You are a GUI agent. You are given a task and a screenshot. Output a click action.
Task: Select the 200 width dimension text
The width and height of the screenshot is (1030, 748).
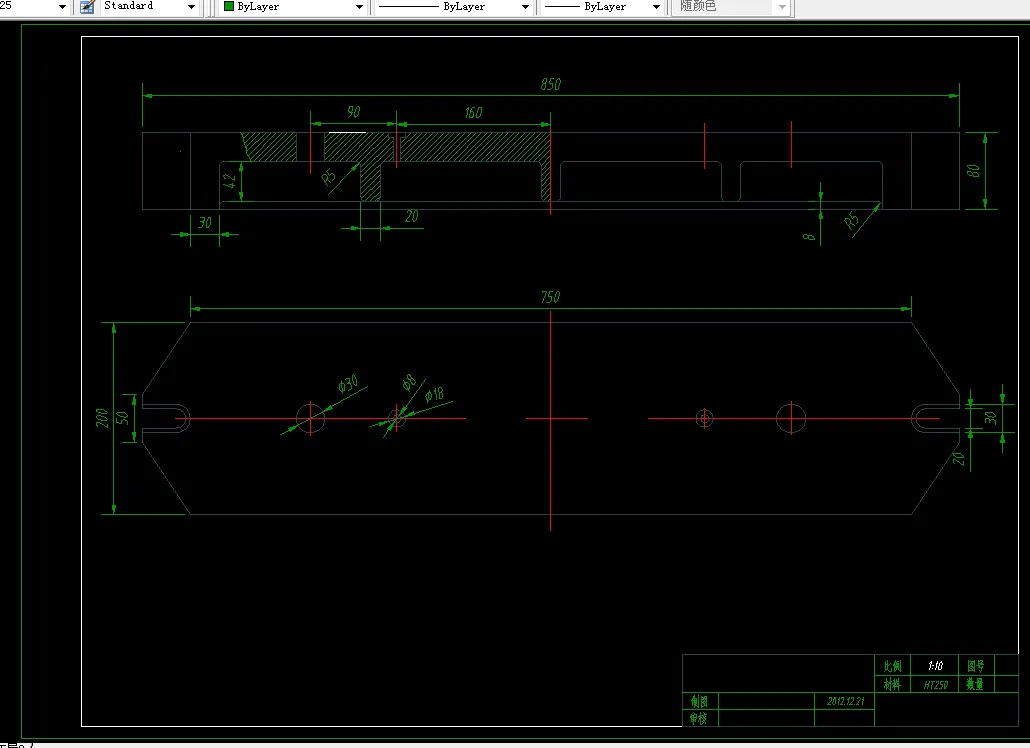[102, 418]
